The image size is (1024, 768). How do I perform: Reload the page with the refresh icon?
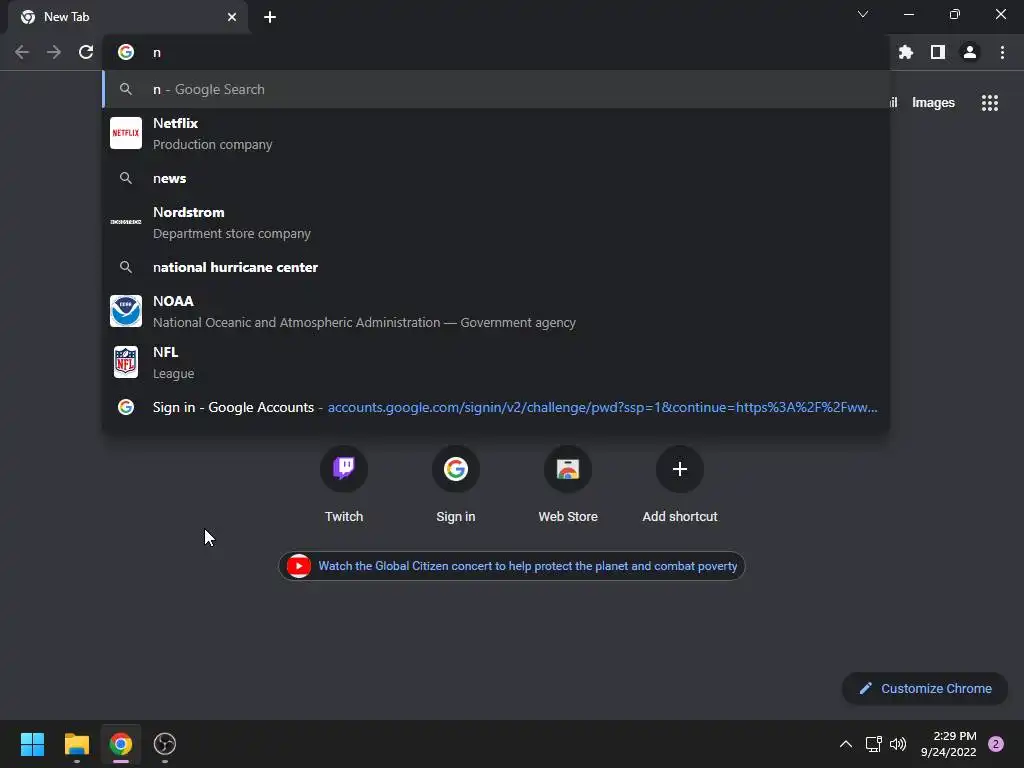(86, 52)
